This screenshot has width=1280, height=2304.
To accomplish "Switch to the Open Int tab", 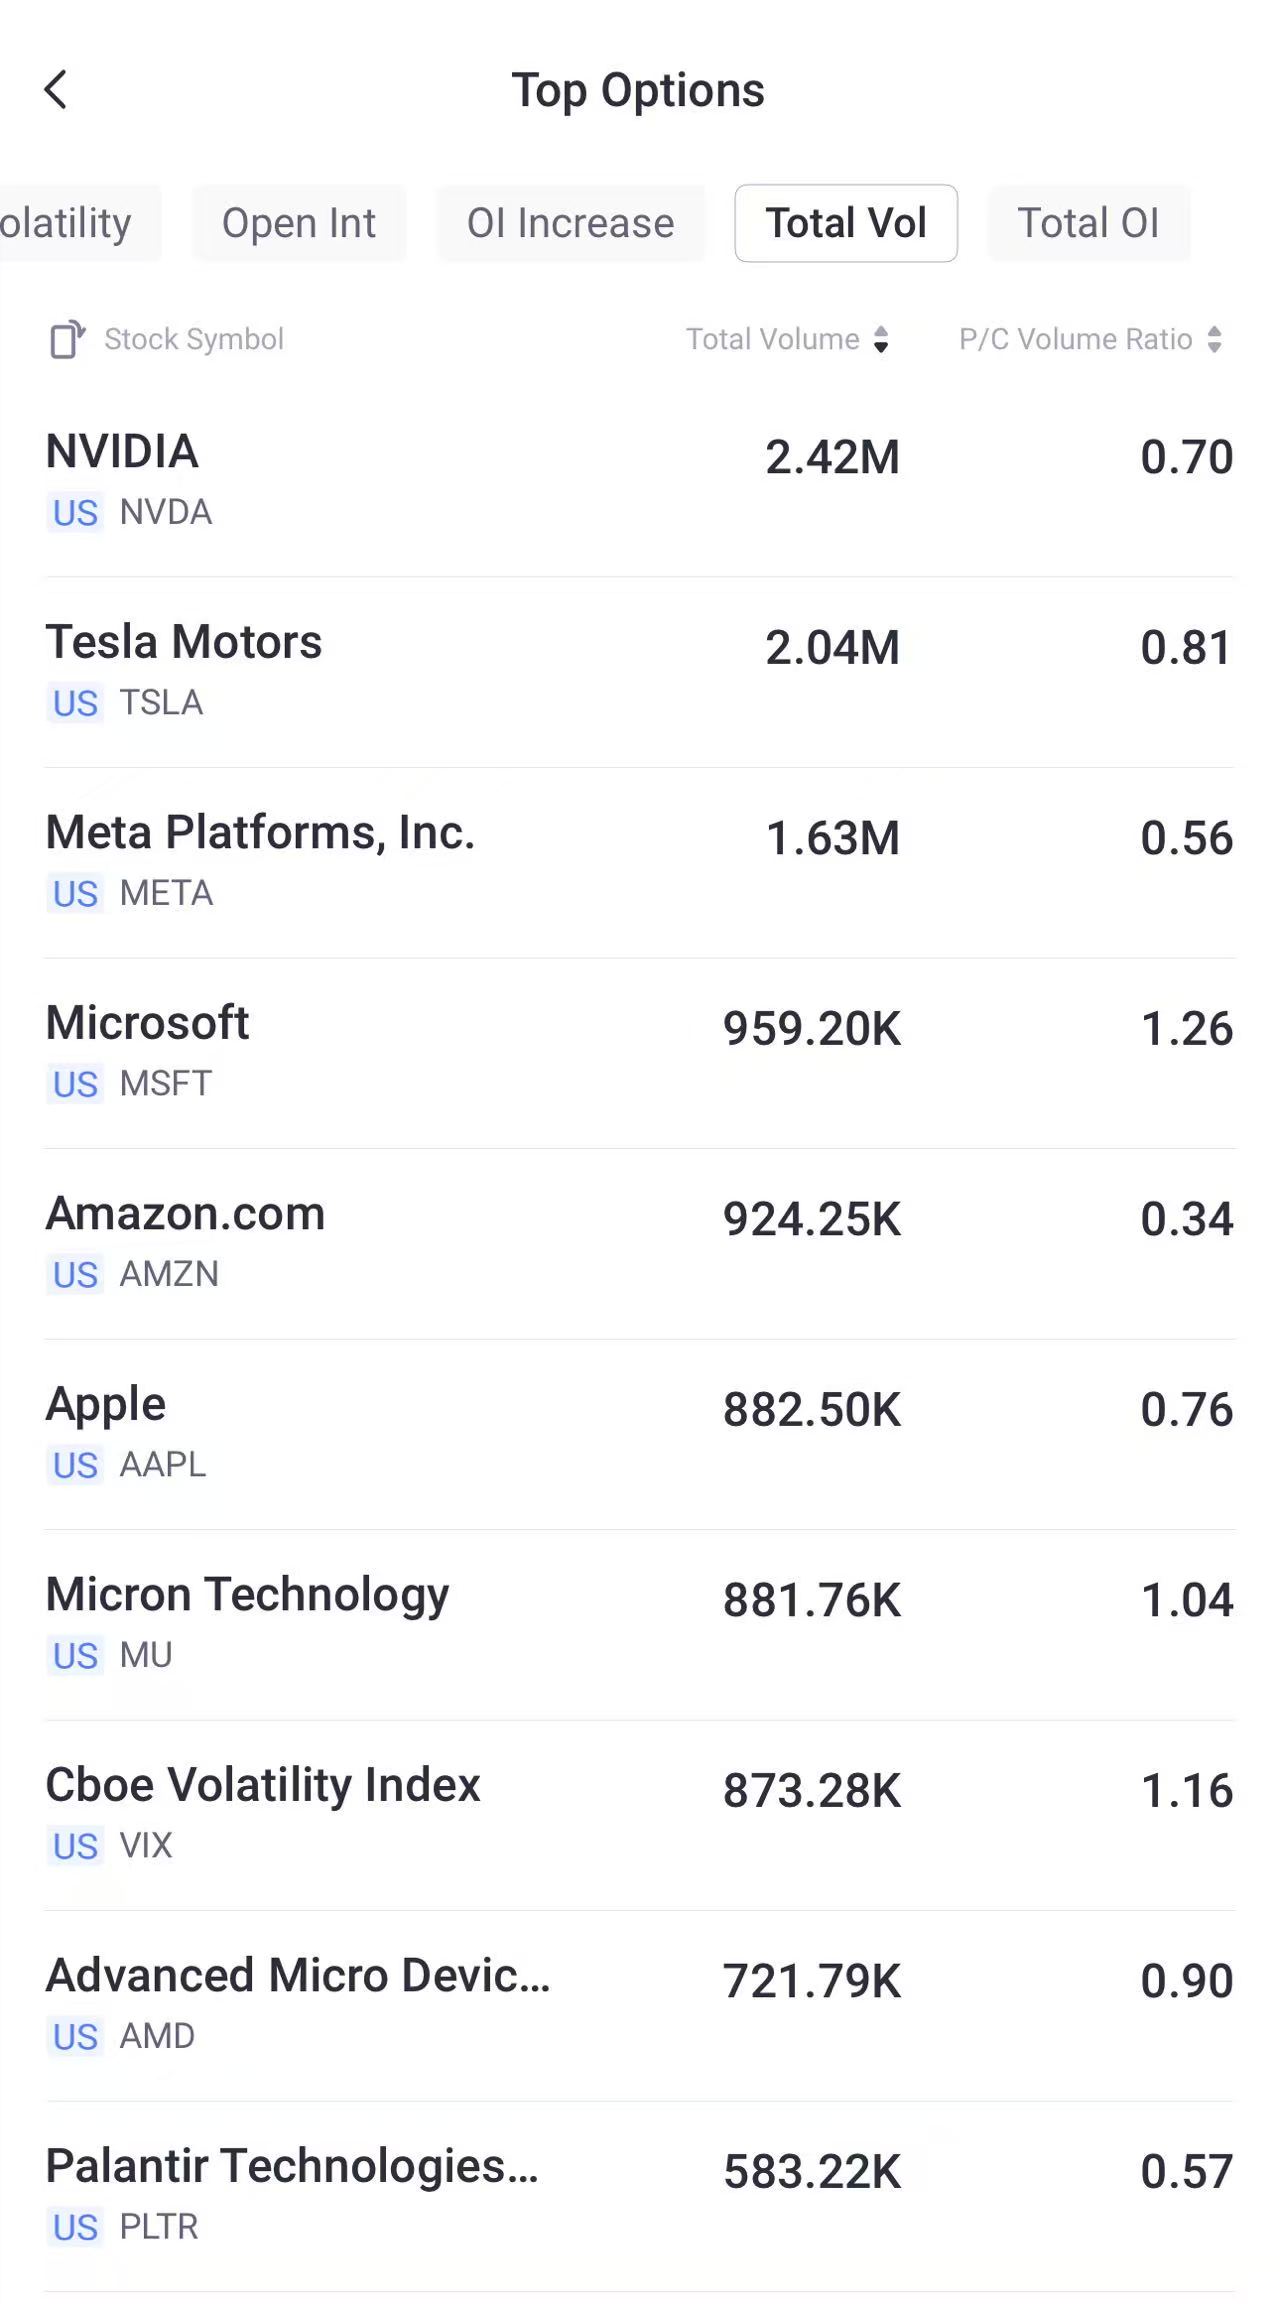I will [299, 223].
